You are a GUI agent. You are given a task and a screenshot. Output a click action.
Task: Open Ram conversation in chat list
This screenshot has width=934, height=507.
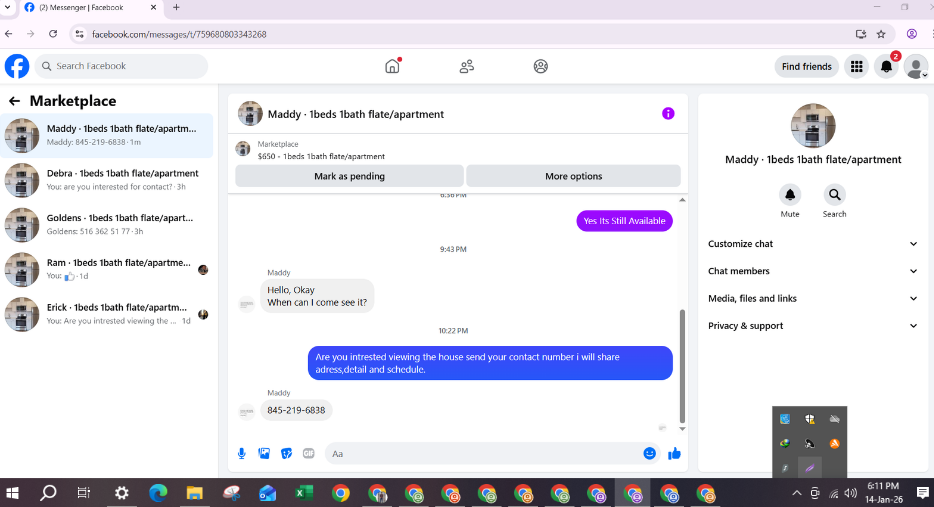pyautogui.click(x=107, y=269)
